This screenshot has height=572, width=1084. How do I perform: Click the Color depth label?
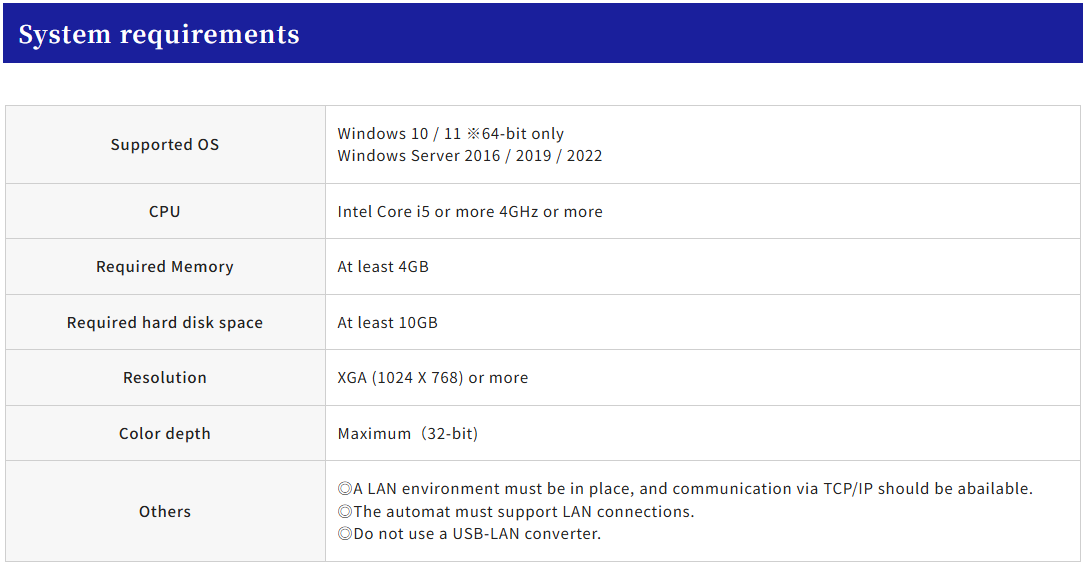coord(165,433)
